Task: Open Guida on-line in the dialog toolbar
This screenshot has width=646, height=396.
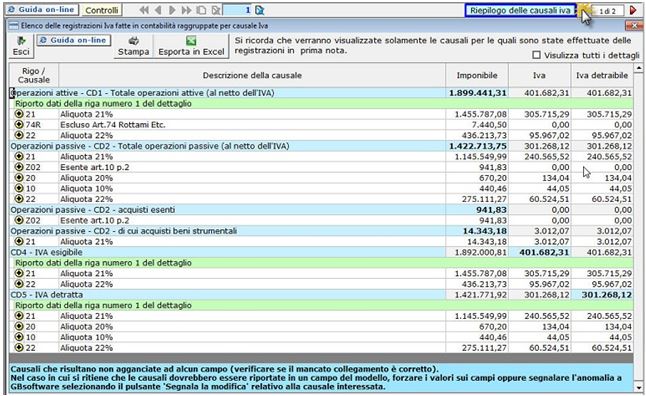Action: 74,40
